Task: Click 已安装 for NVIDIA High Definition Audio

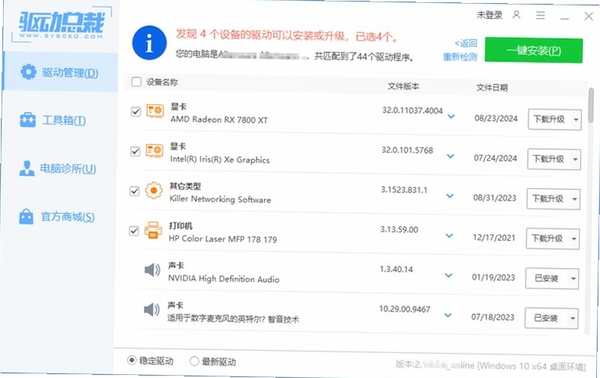Action: coord(546,279)
